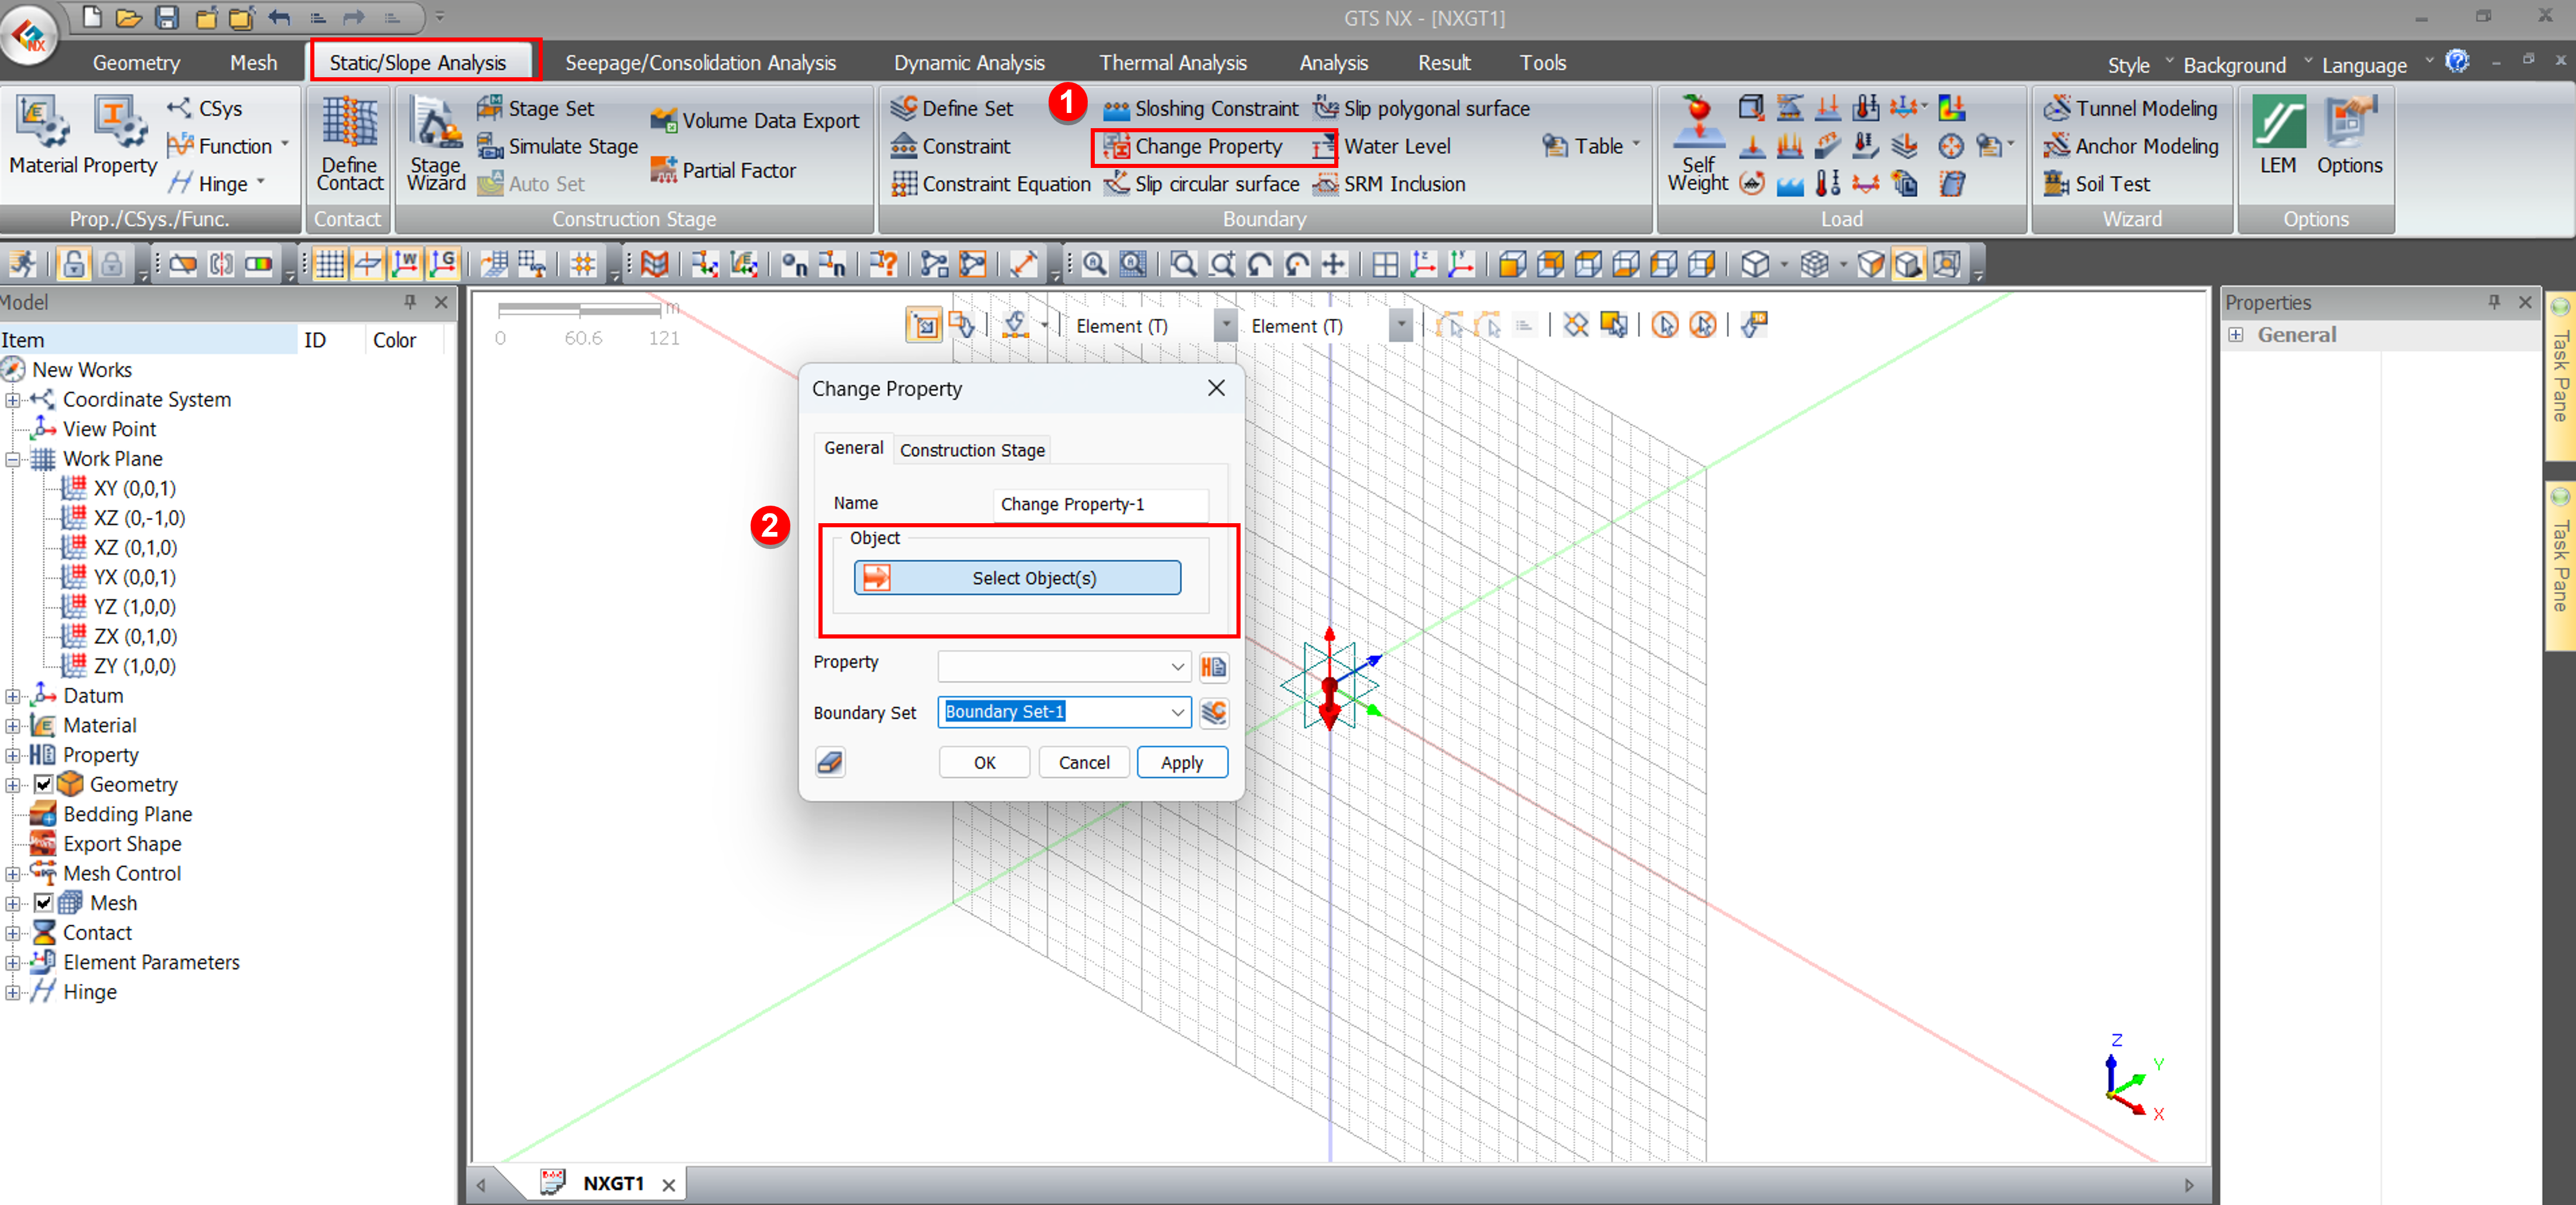This screenshot has height=1205, width=2576.
Task: Switch to Construction Stage tab in dialog
Action: click(x=971, y=450)
